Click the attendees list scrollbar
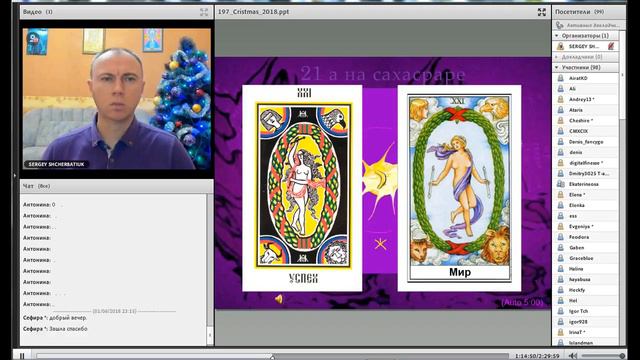 pos(622,188)
